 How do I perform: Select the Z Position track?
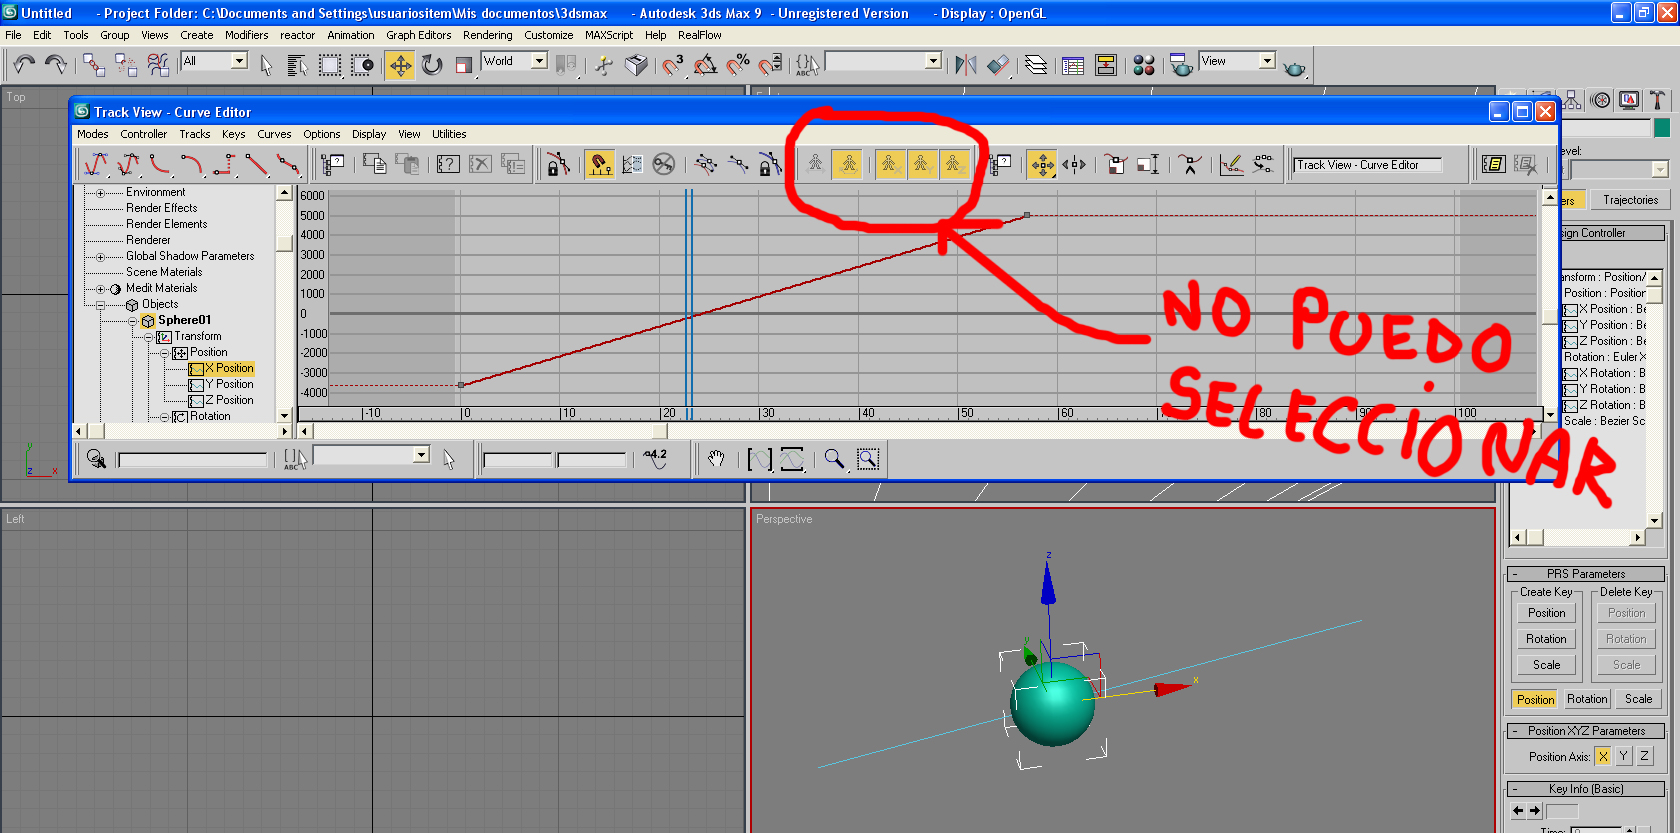pos(229,400)
